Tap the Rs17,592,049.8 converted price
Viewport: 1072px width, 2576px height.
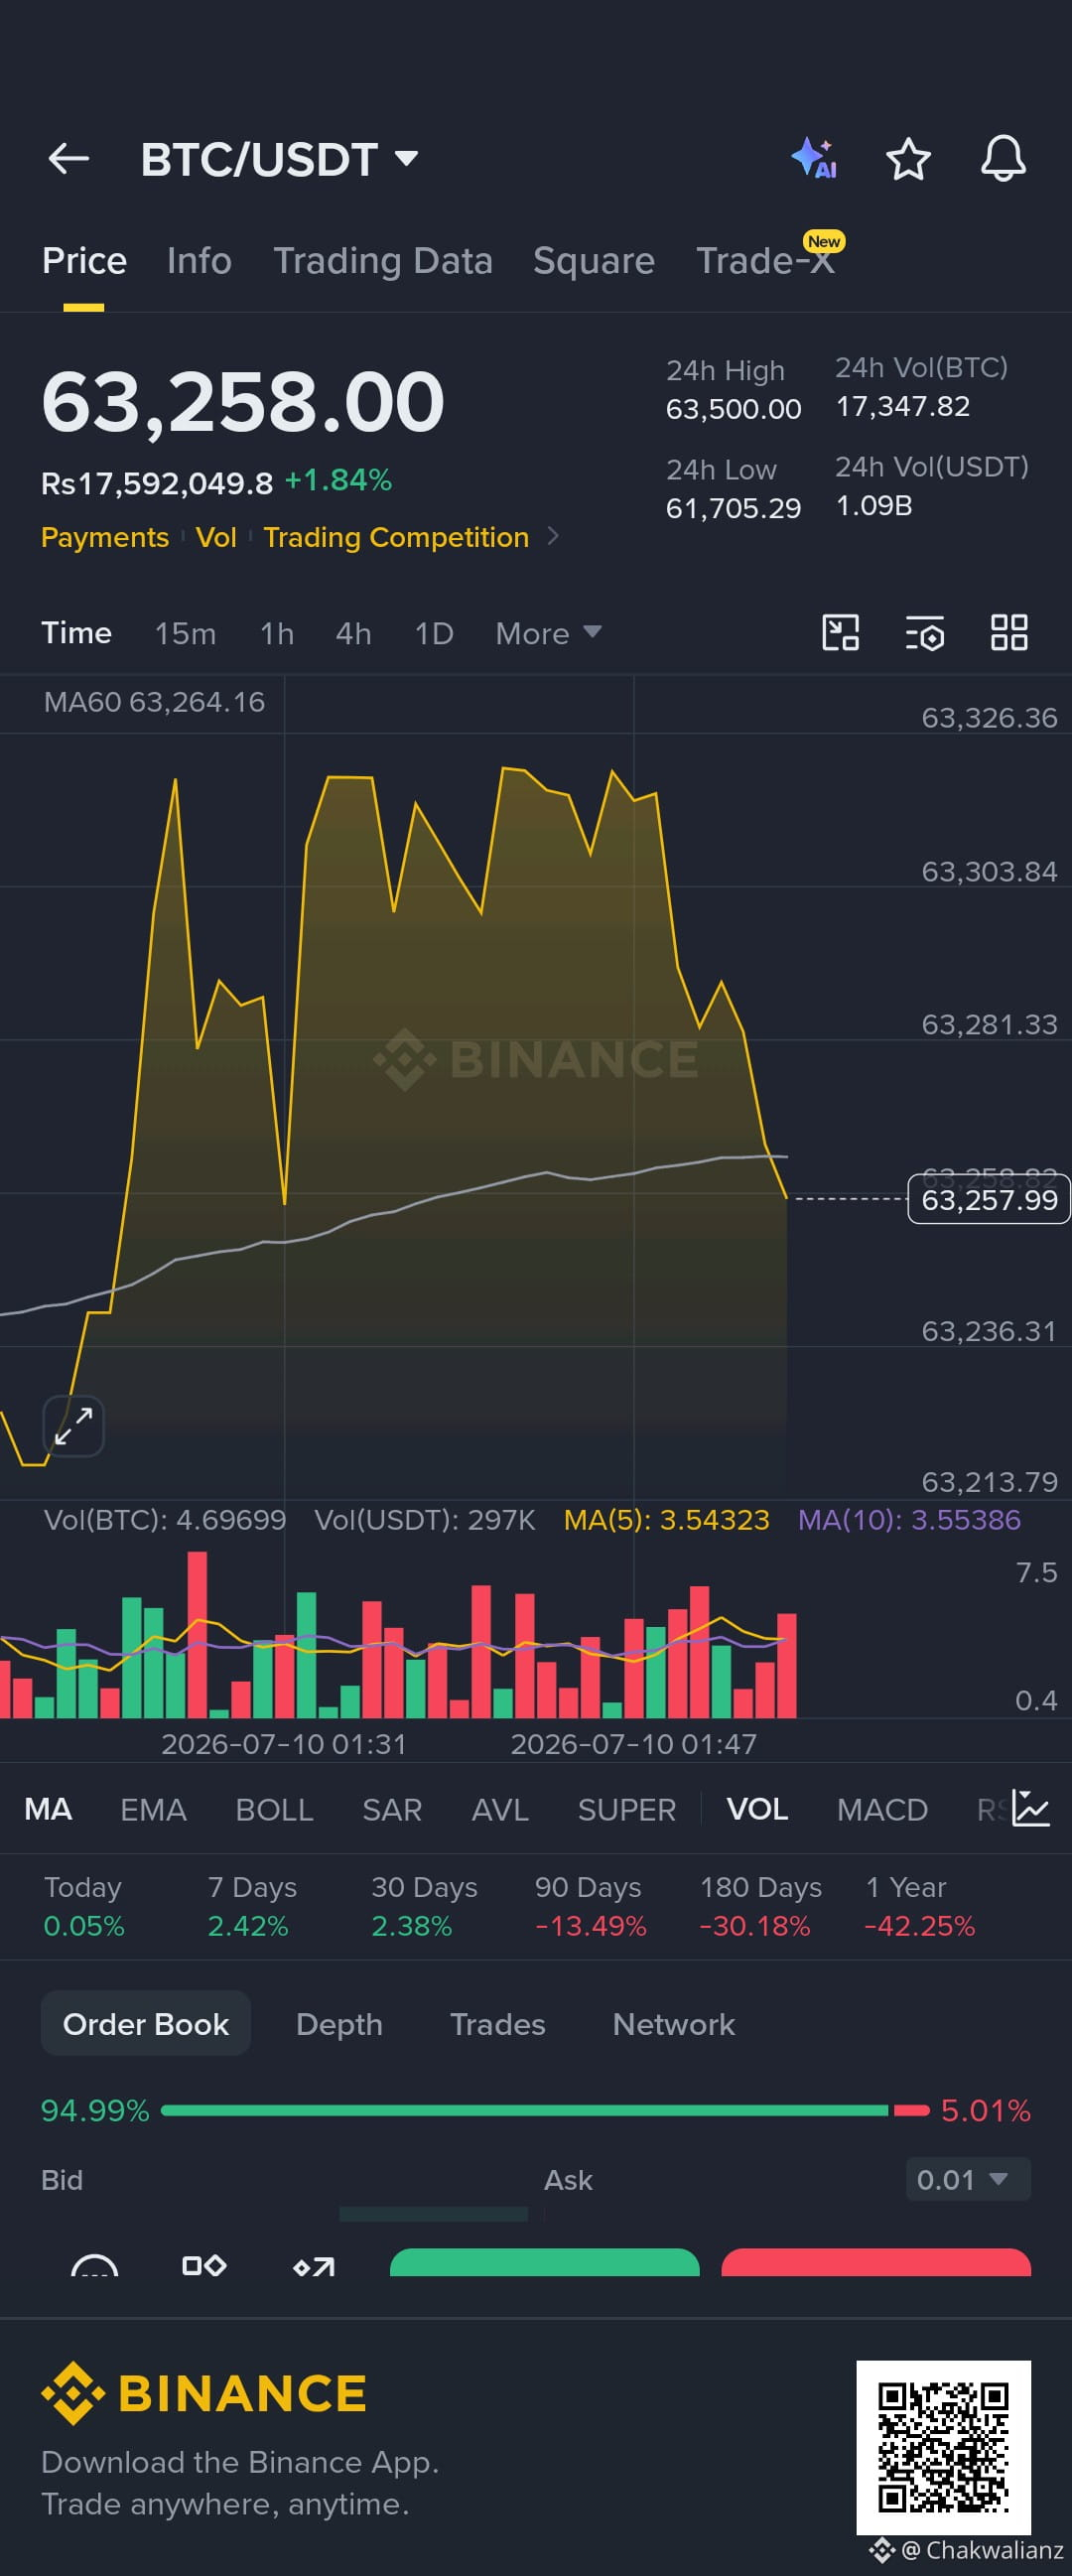click(x=157, y=483)
